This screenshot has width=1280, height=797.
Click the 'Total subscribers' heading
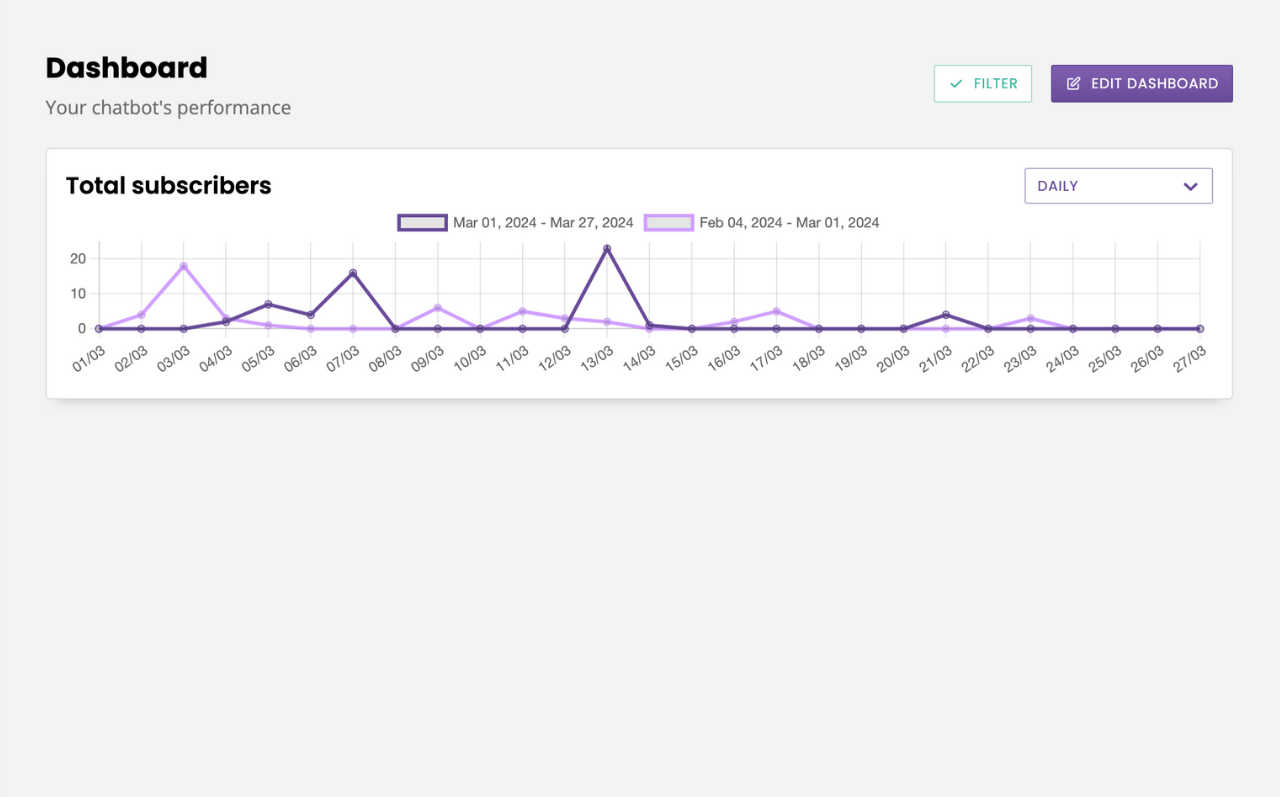coord(169,186)
